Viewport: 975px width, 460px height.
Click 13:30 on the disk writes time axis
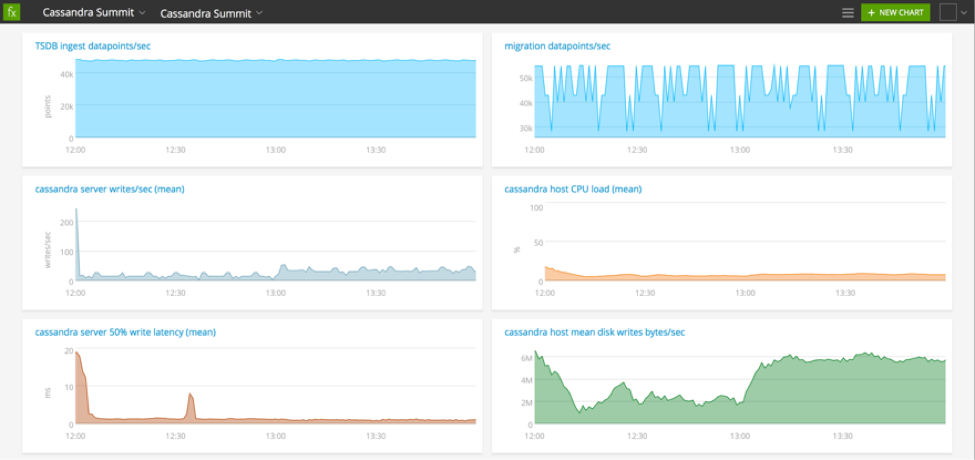(842, 436)
